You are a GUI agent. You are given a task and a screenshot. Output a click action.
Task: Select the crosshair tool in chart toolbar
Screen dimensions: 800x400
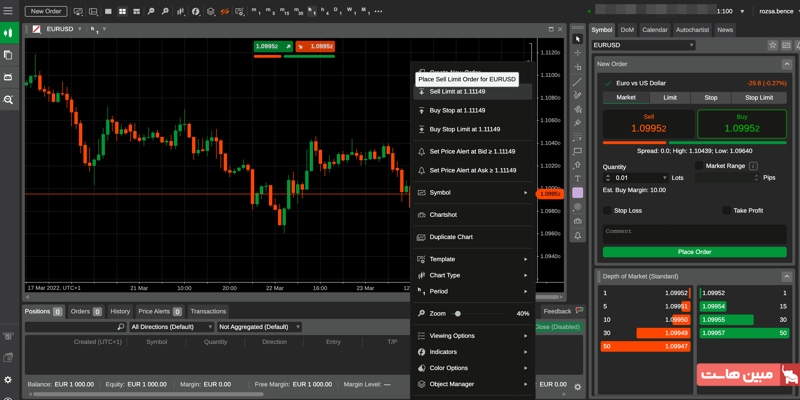[x=577, y=53]
